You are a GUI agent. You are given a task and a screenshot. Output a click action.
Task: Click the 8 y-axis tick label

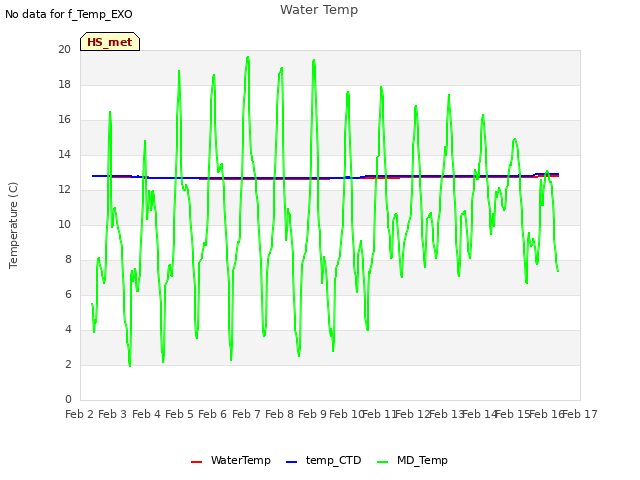click(x=68, y=260)
